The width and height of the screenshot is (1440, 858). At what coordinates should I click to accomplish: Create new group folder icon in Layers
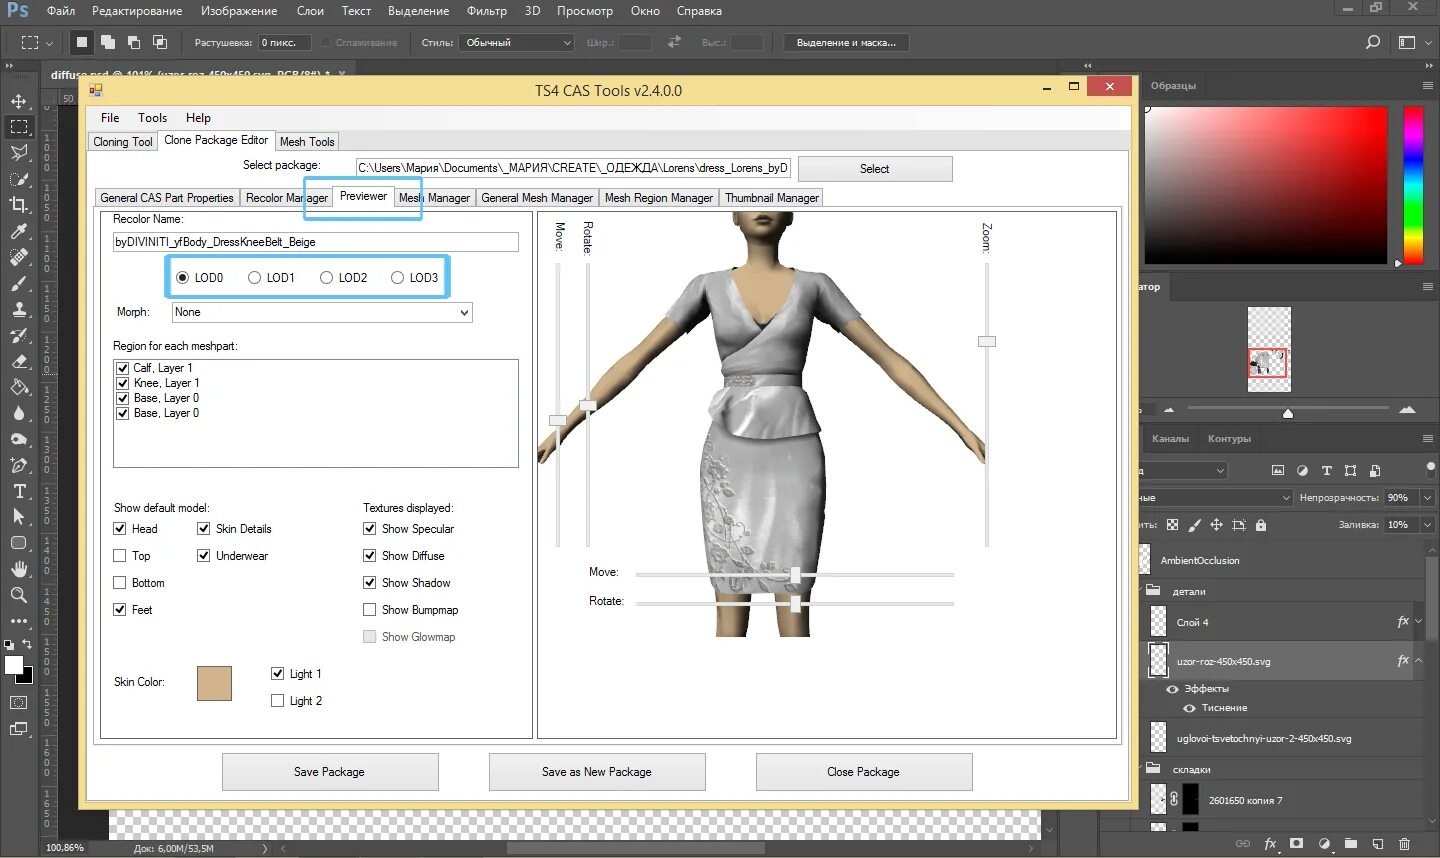coord(1351,844)
